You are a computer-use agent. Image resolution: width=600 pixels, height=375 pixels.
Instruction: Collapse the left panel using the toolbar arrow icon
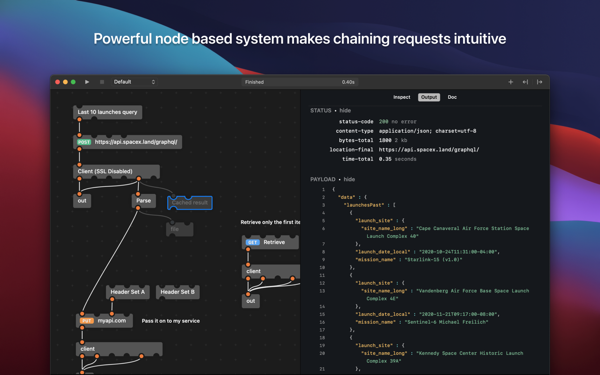[x=525, y=82]
